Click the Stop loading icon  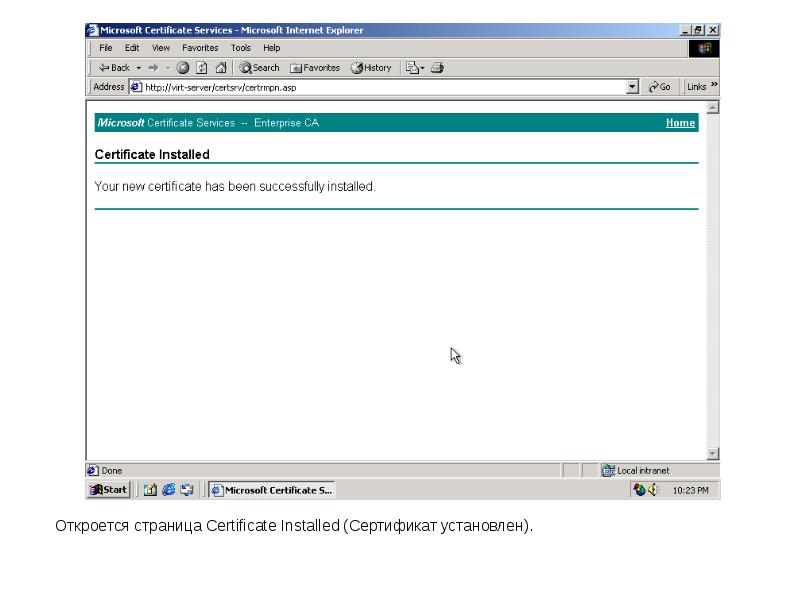tap(183, 68)
